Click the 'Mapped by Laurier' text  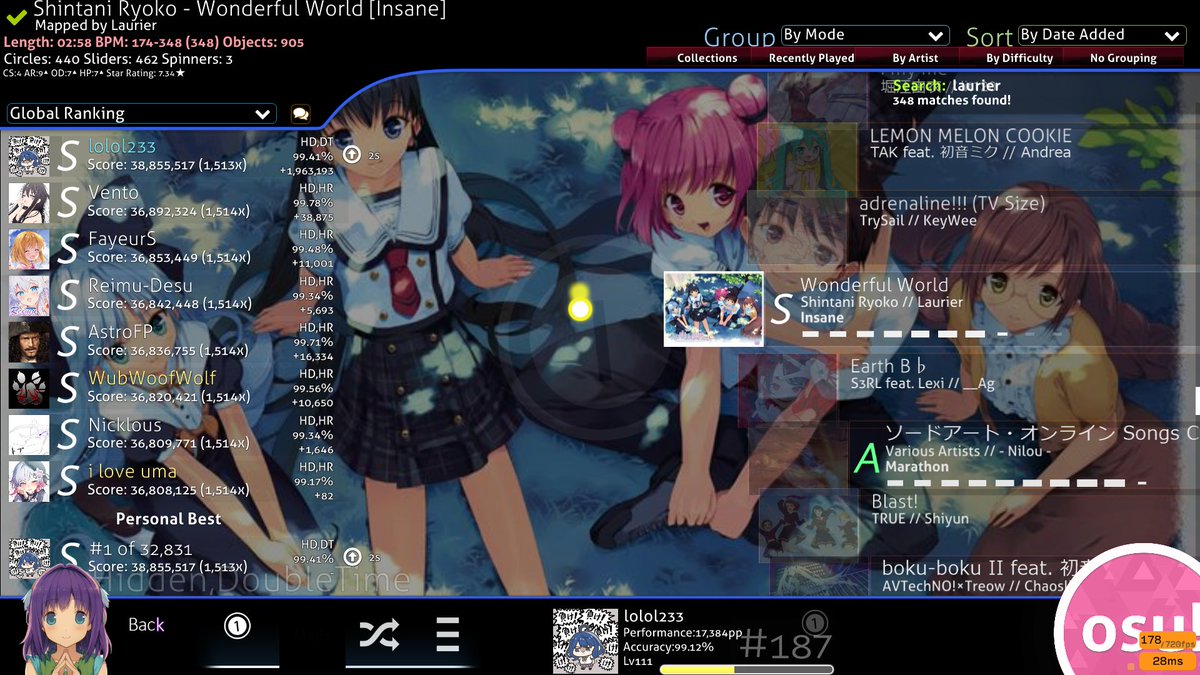96,25
